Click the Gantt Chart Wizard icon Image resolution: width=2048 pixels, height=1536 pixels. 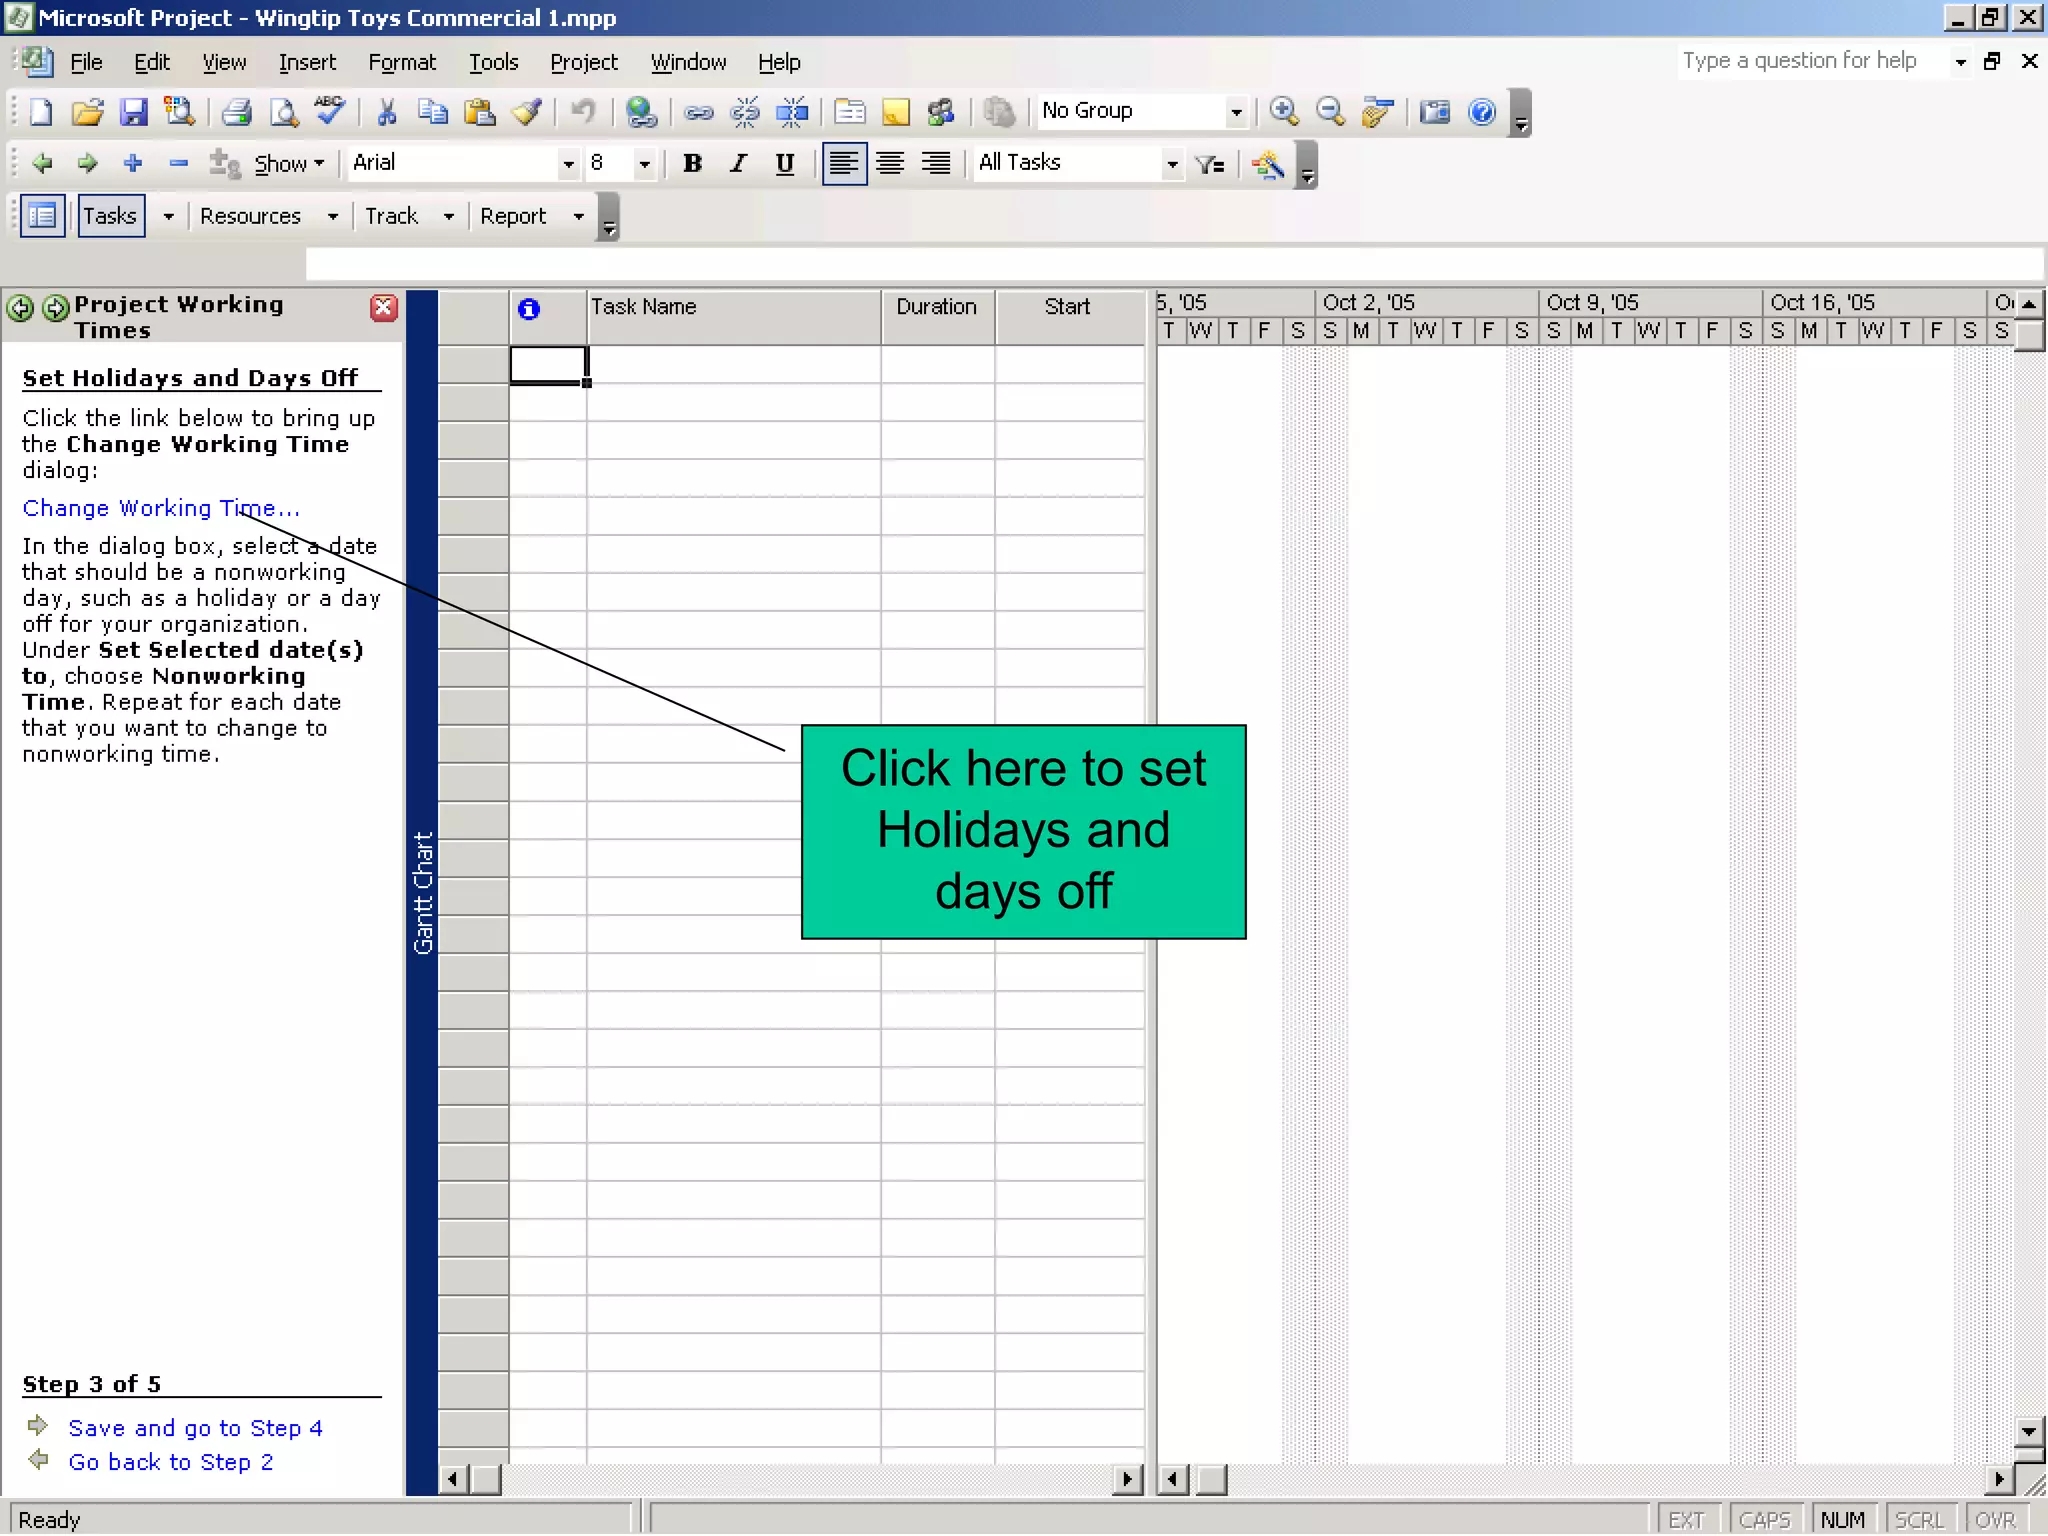click(1268, 164)
